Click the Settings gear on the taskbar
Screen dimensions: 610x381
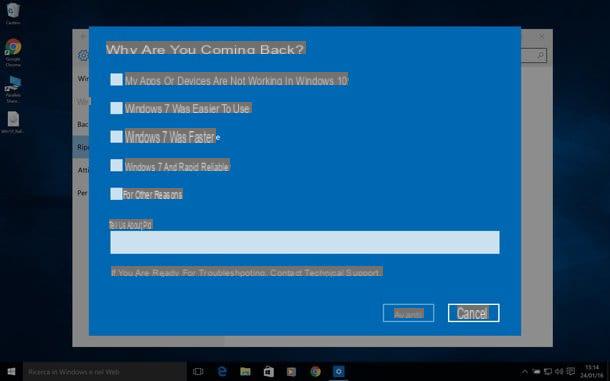pyautogui.click(x=339, y=372)
